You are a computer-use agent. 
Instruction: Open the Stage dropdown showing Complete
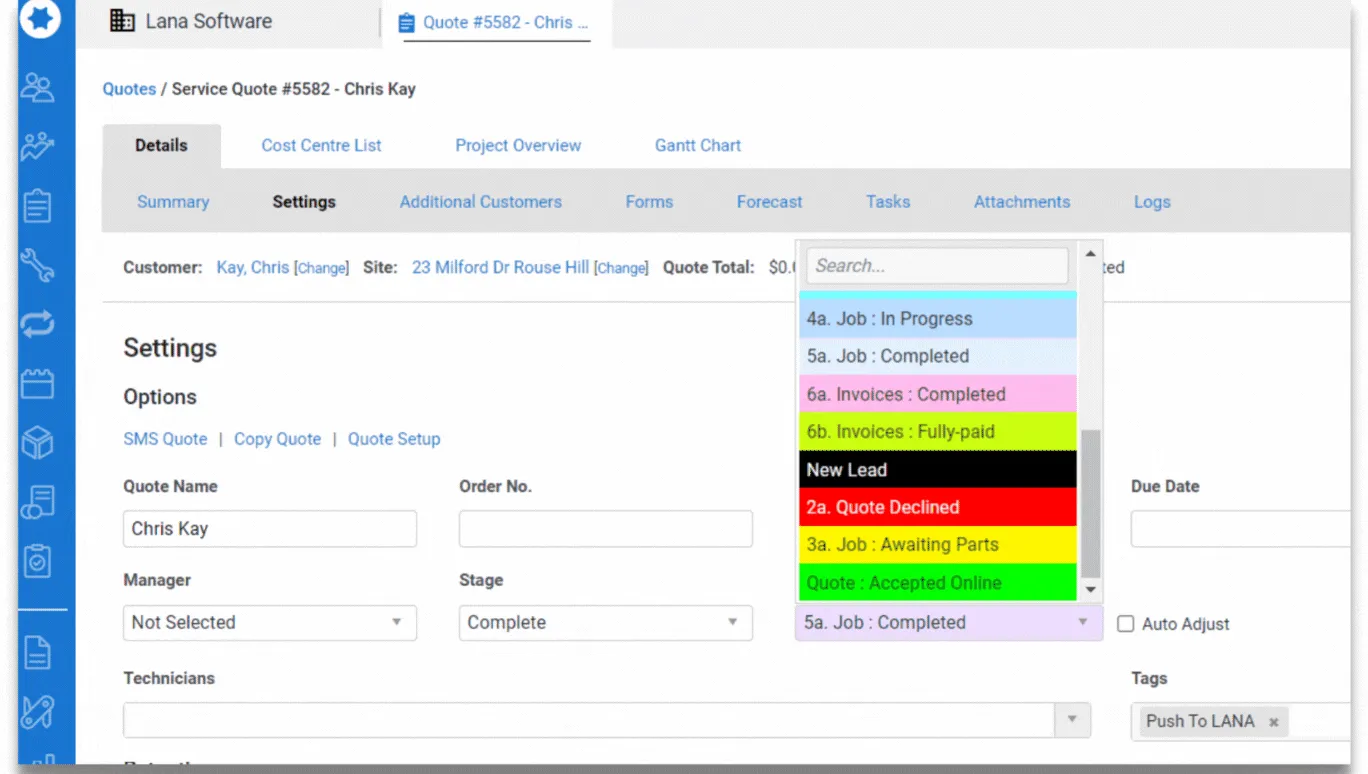pyautogui.click(x=605, y=623)
